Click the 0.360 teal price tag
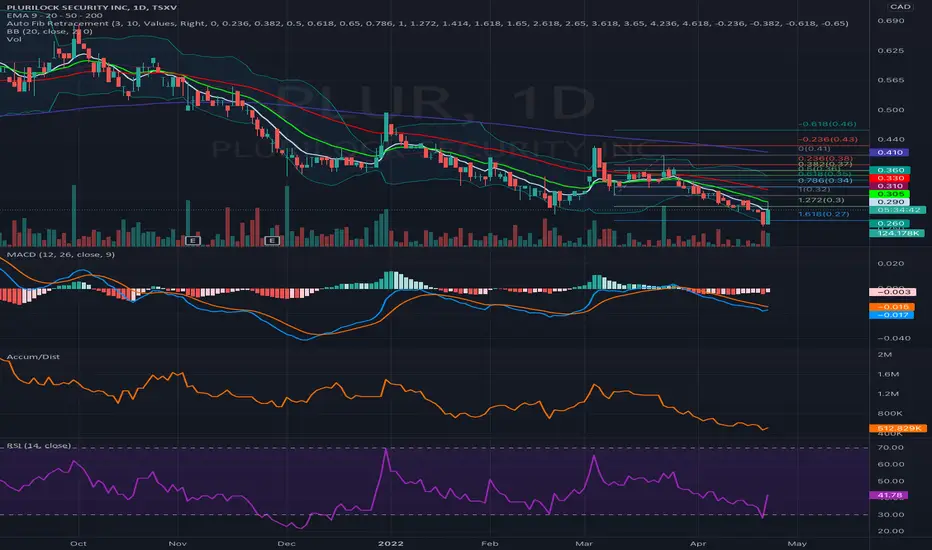The image size is (932, 550). point(890,170)
